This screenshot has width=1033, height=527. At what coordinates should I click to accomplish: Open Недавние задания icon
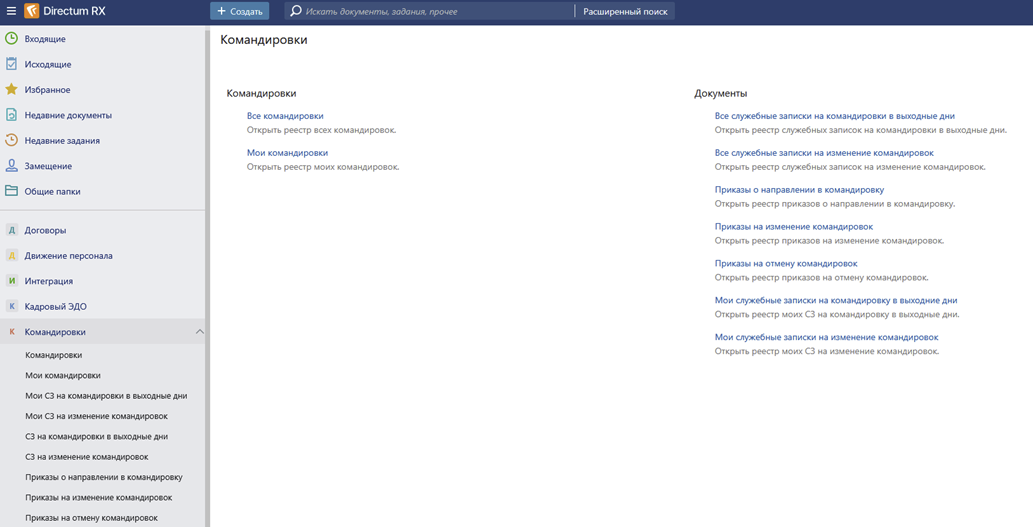click(x=12, y=141)
